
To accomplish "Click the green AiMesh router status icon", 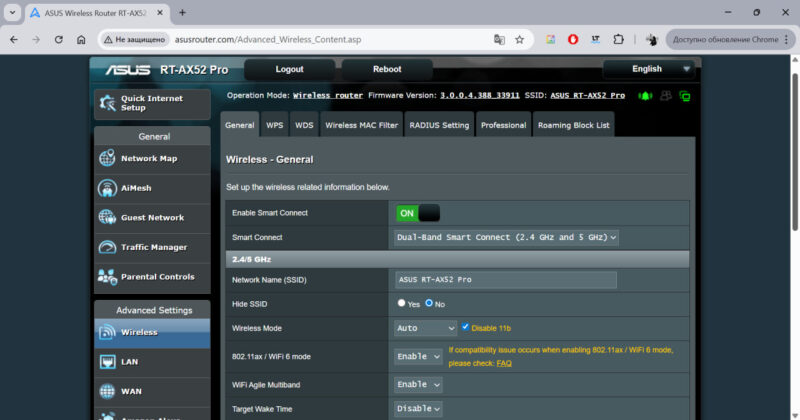I will (x=645, y=96).
